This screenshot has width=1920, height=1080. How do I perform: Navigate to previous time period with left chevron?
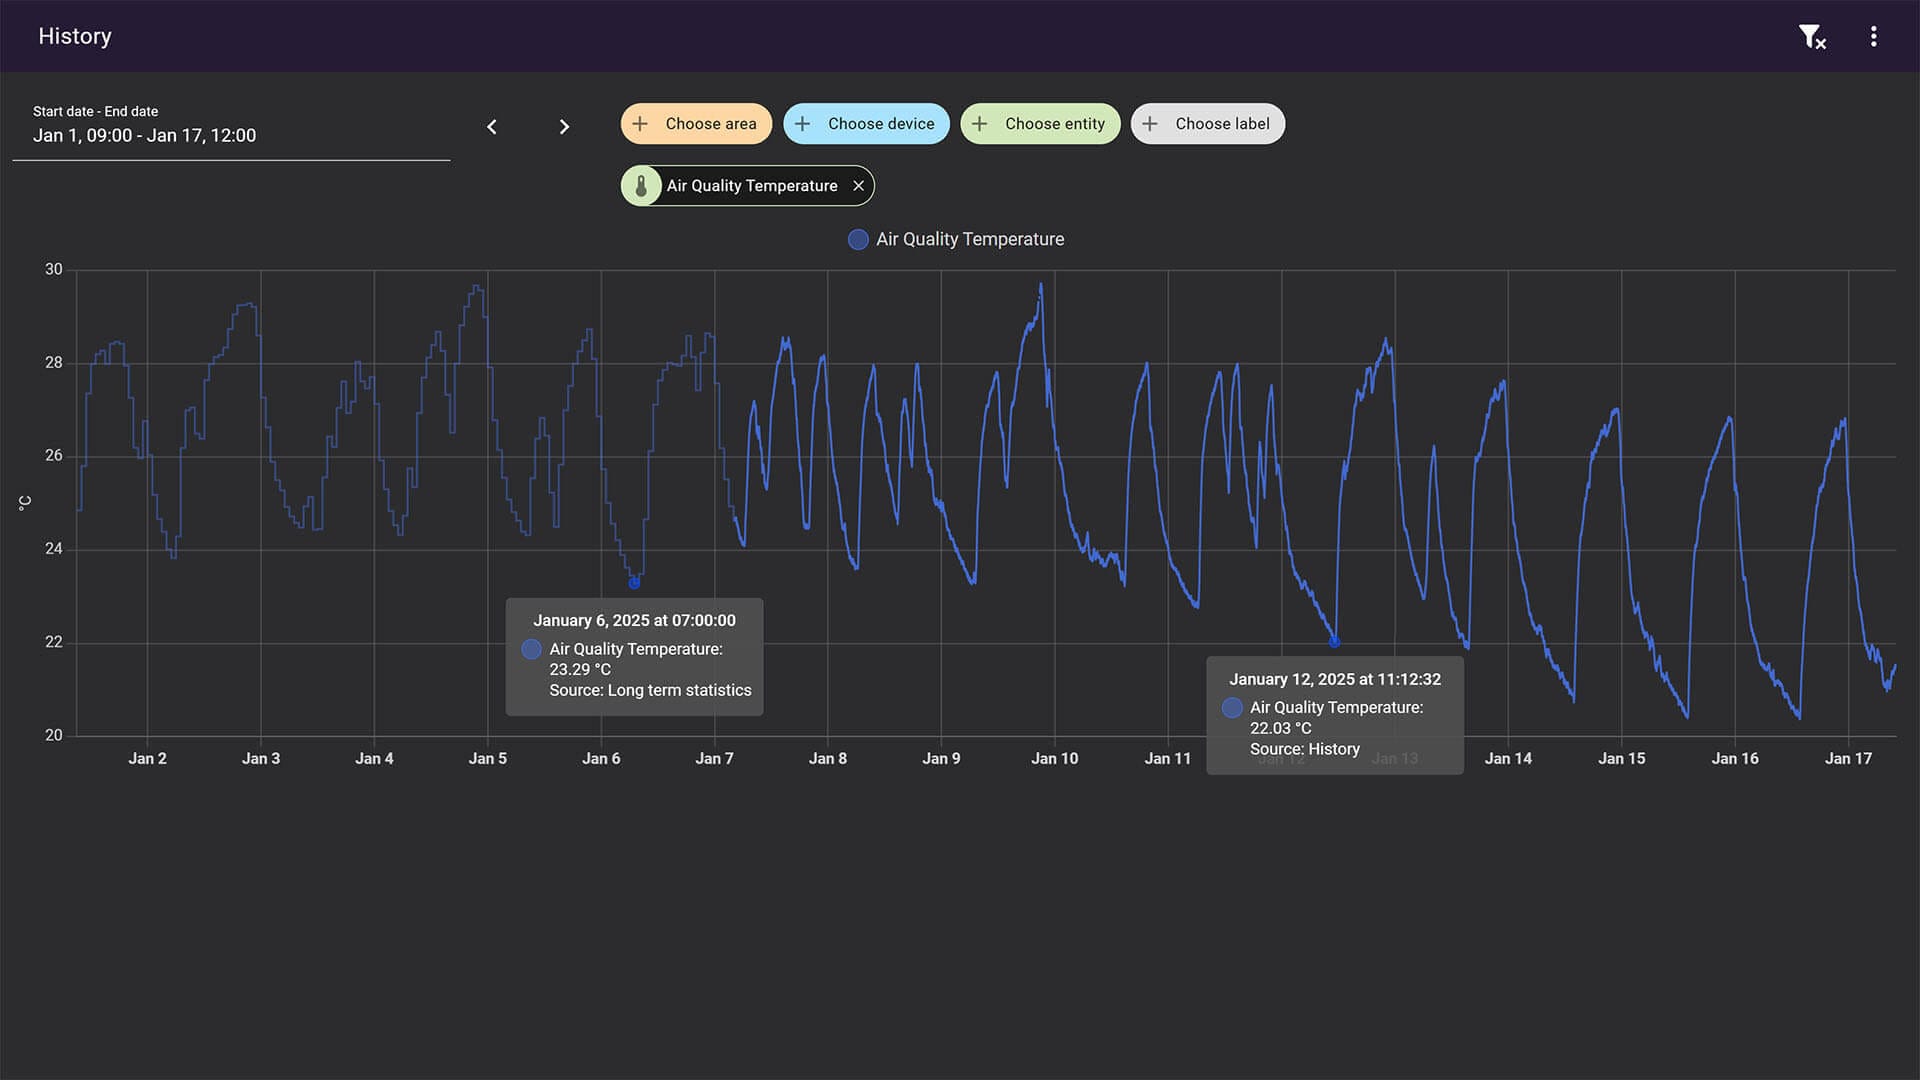pyautogui.click(x=492, y=127)
